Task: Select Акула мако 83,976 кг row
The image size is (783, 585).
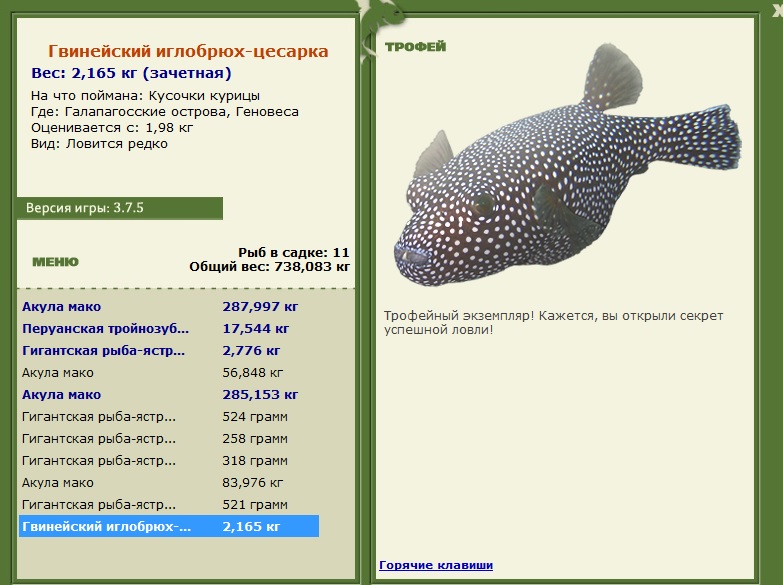Action: [169, 483]
